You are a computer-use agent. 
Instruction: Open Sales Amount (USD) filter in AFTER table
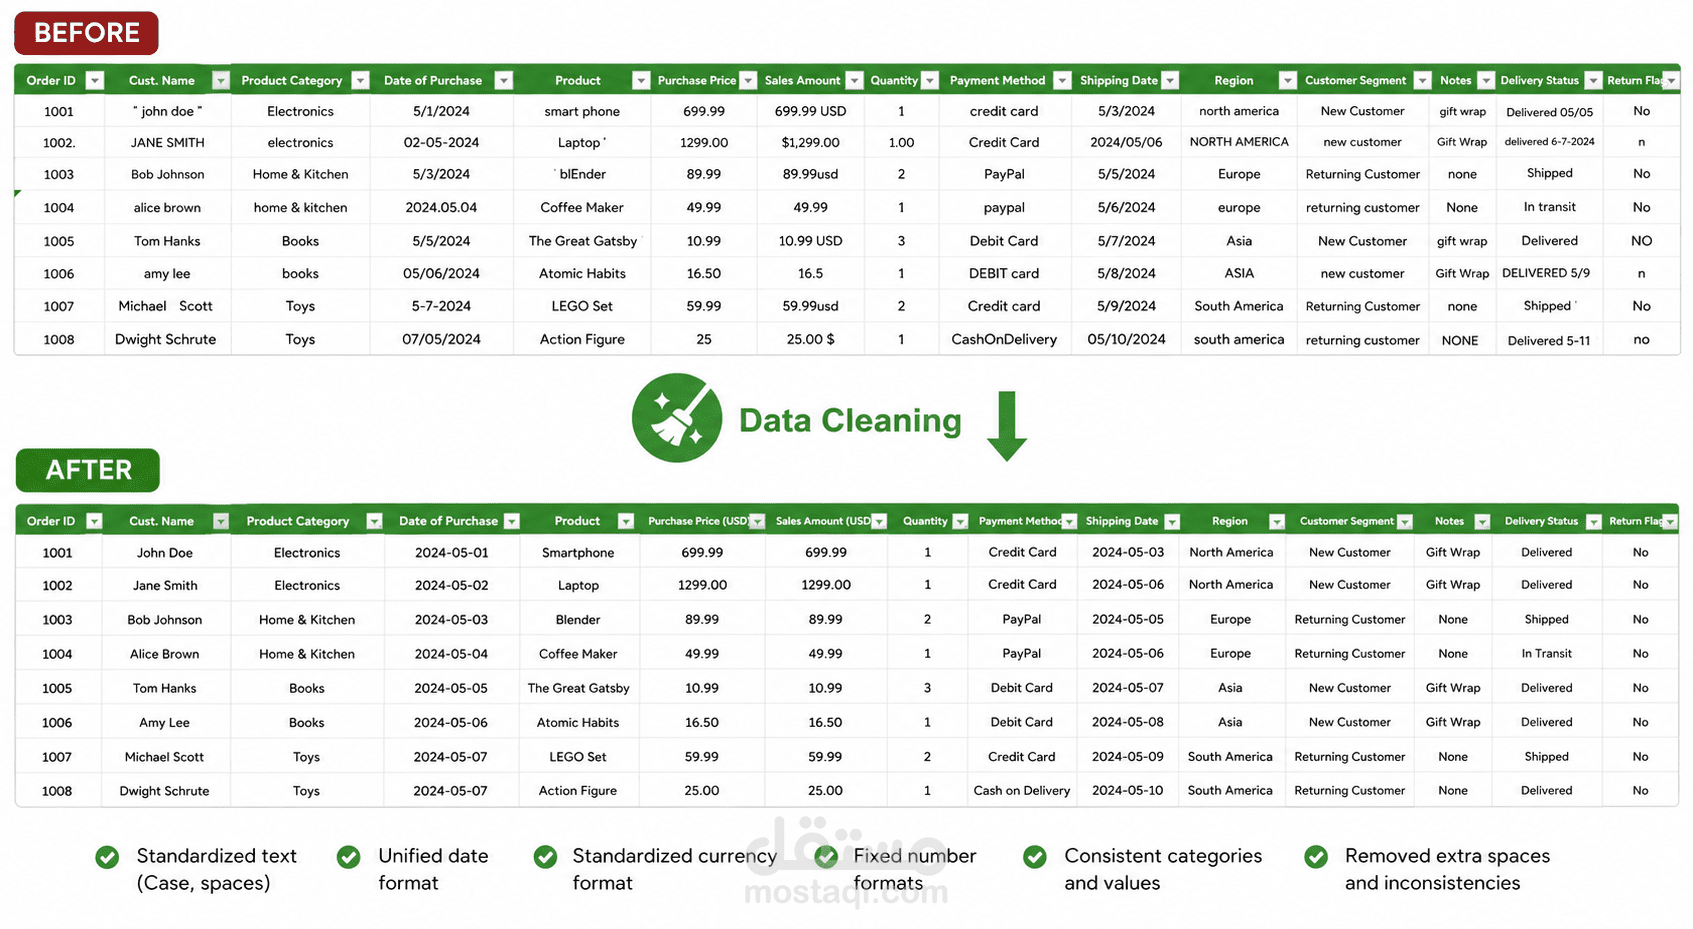879,521
